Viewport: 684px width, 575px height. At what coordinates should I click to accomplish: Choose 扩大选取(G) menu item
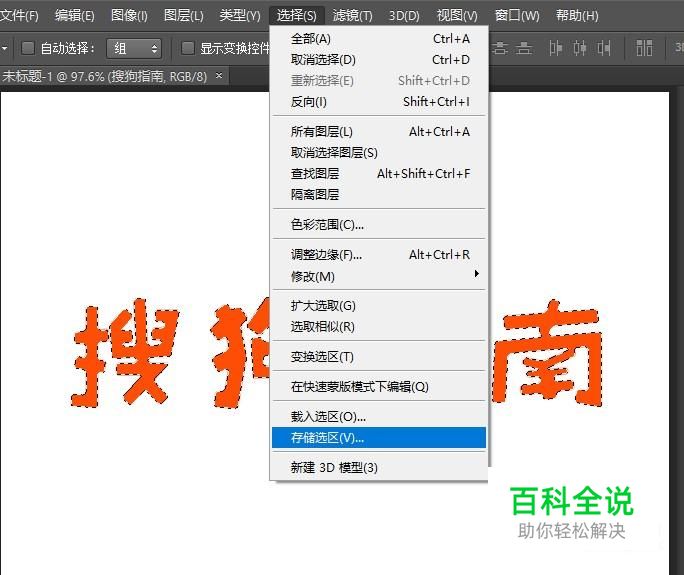379,306
